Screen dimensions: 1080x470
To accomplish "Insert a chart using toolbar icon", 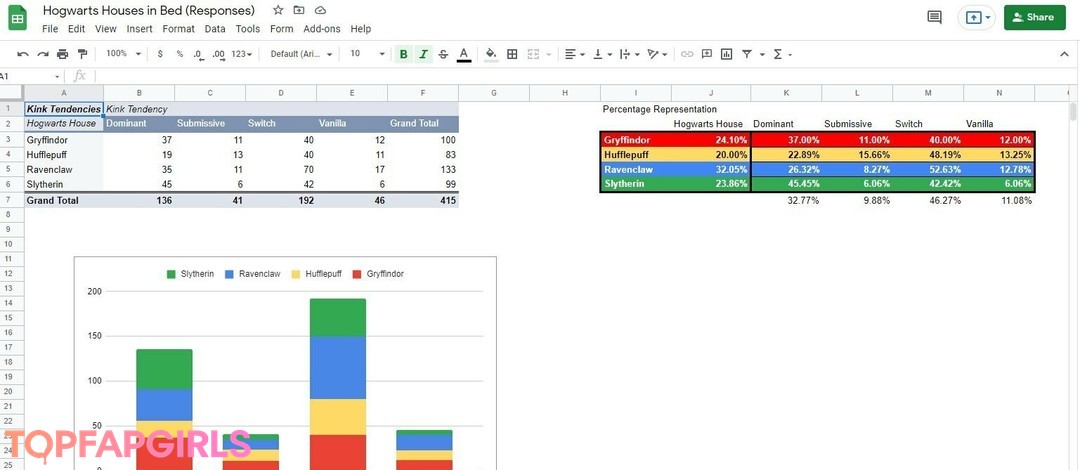I will pos(727,54).
